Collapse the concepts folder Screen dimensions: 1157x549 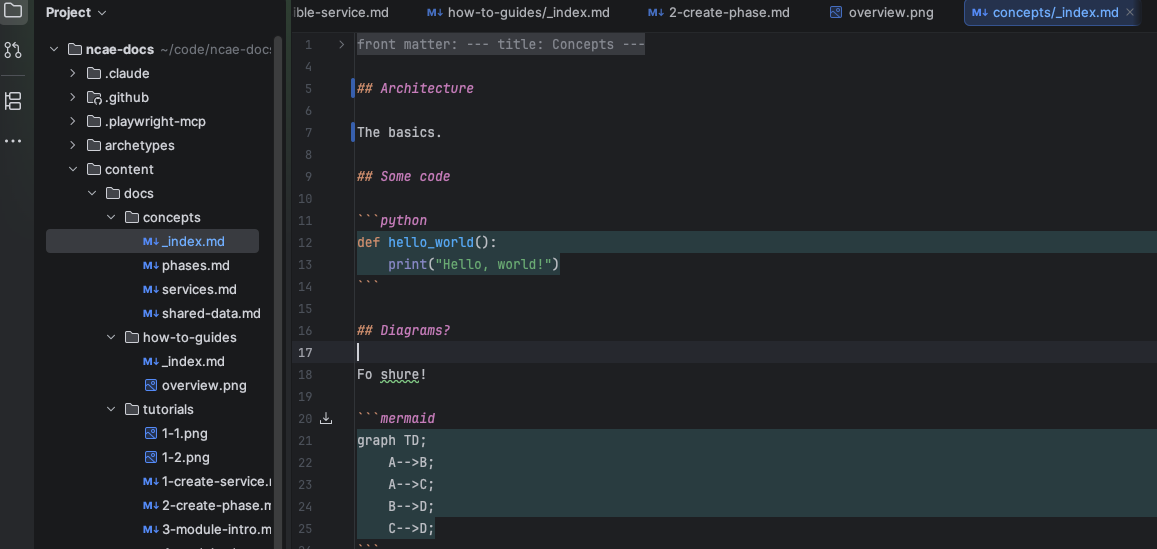point(111,218)
